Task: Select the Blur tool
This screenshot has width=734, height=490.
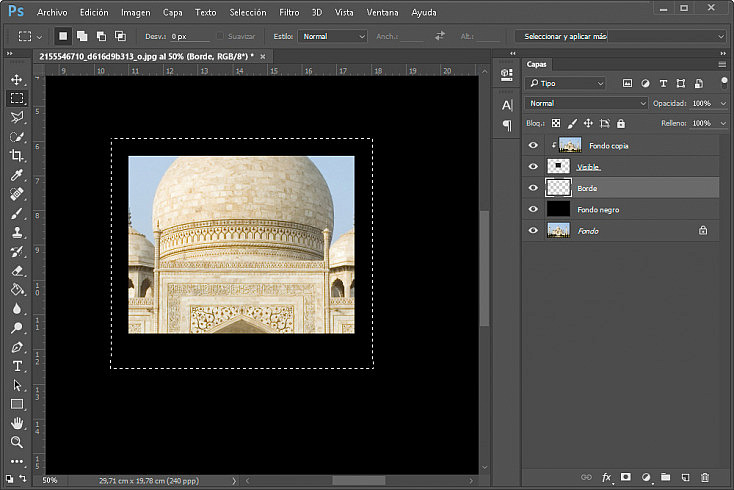Action: [17, 309]
